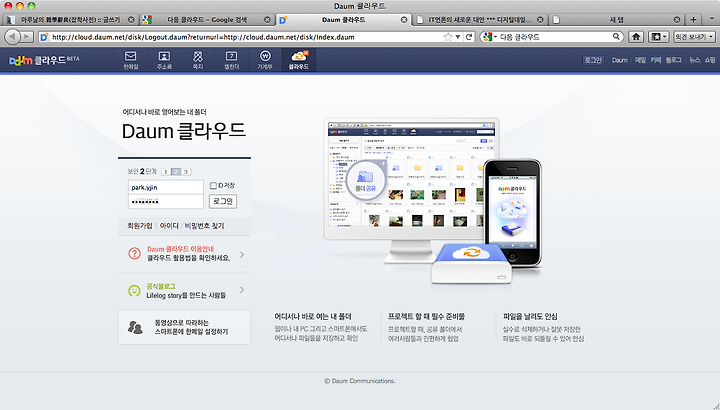Go forward with the browser forward arrow

[x=27, y=37]
